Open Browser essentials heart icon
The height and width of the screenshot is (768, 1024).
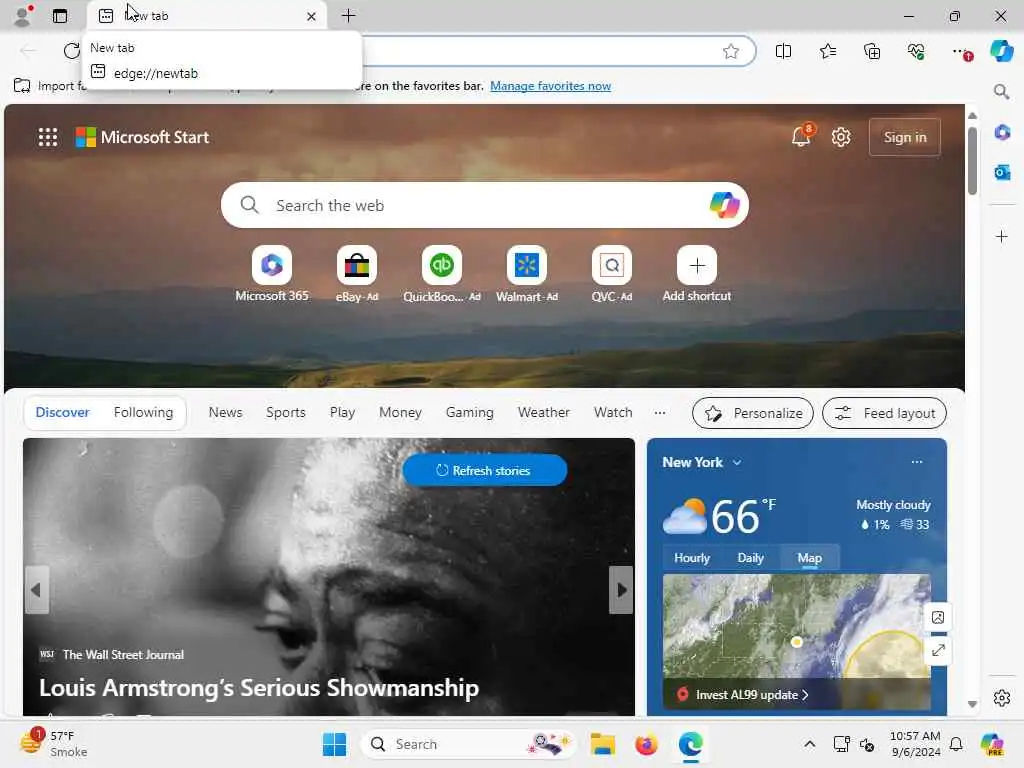[916, 52]
